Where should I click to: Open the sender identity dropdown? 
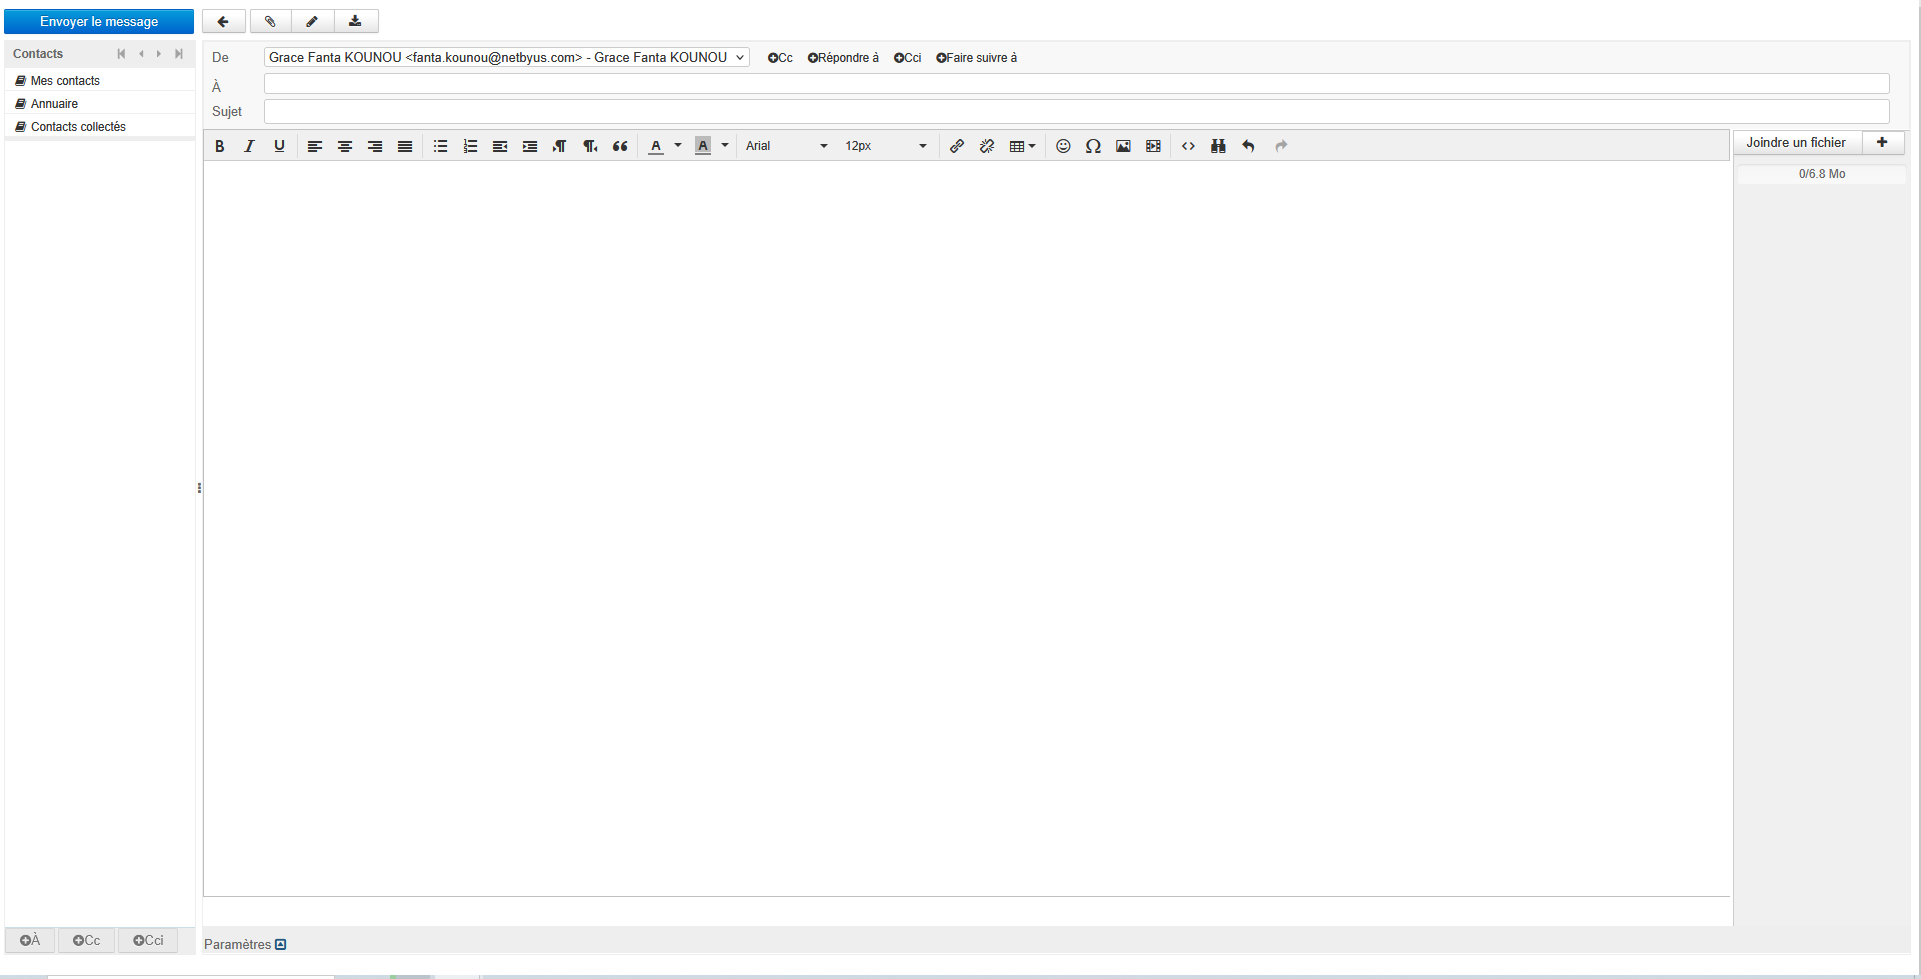[x=506, y=58]
